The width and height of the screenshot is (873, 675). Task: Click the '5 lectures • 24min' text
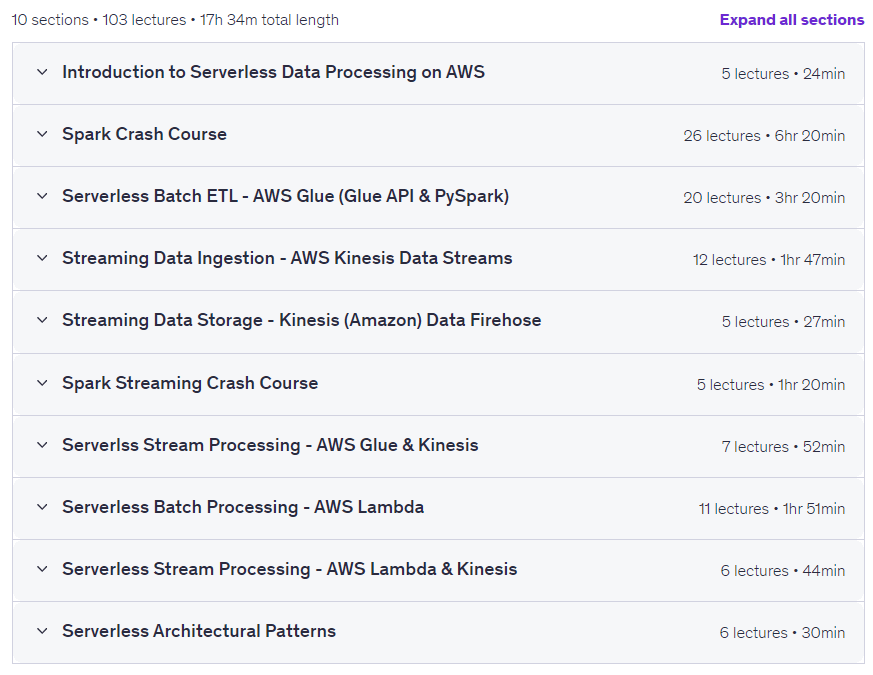[783, 74]
